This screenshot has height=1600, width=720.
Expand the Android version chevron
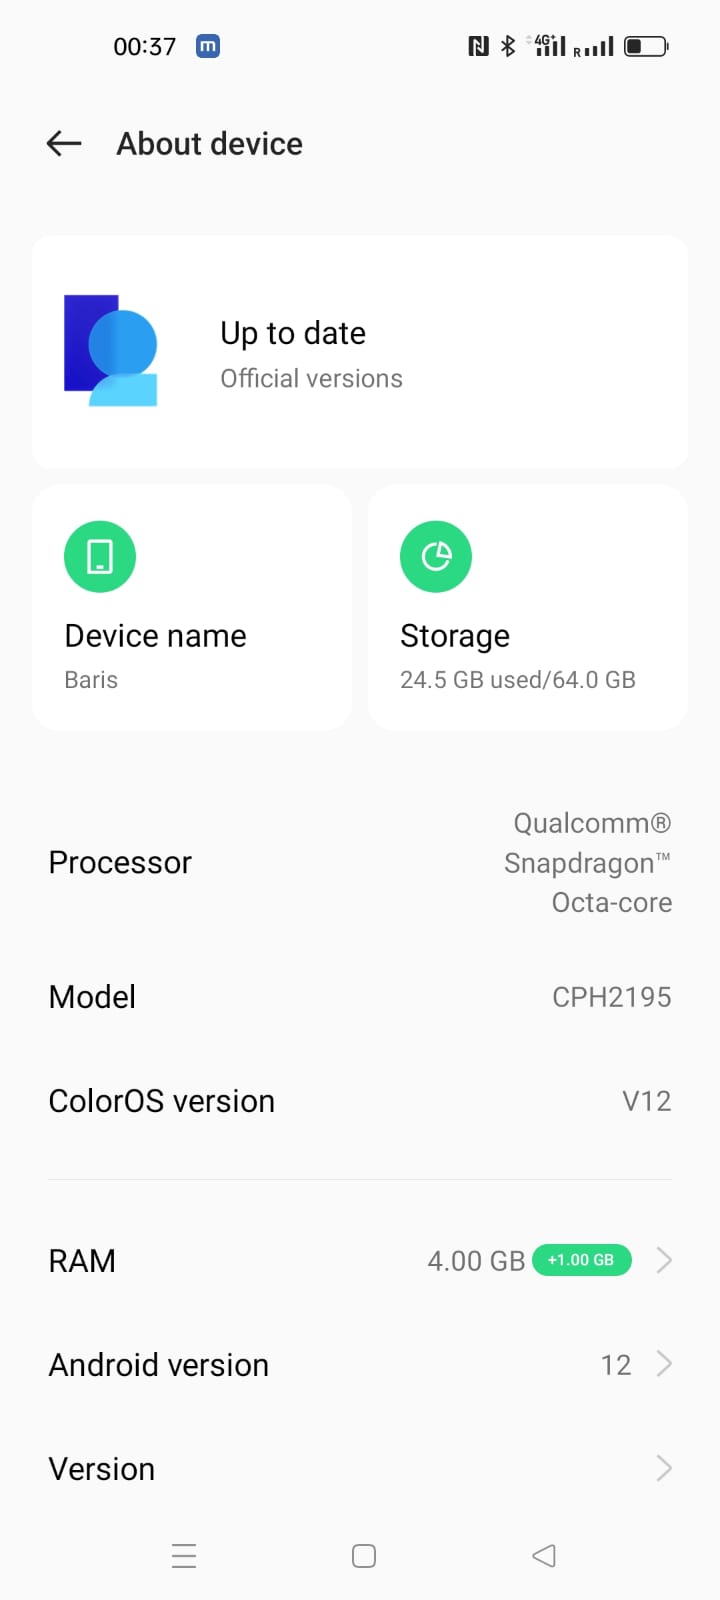coord(664,1364)
